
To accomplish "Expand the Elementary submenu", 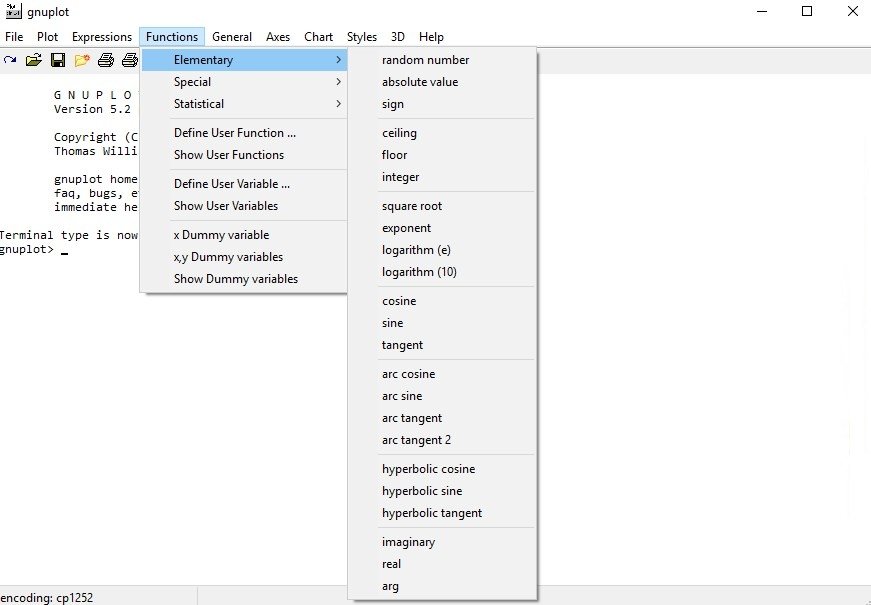I will (244, 60).
